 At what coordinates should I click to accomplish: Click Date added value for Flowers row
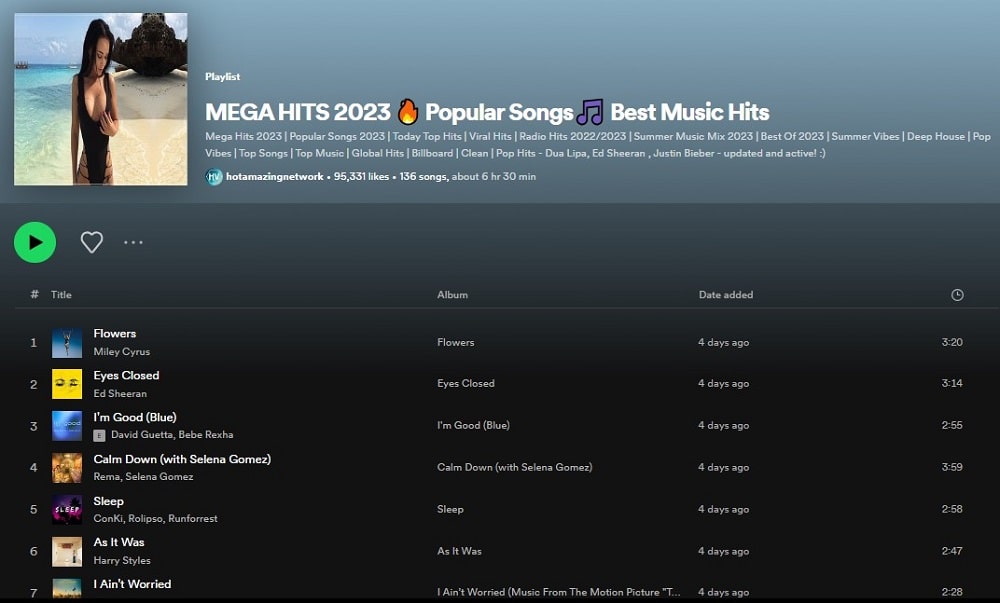tap(723, 342)
